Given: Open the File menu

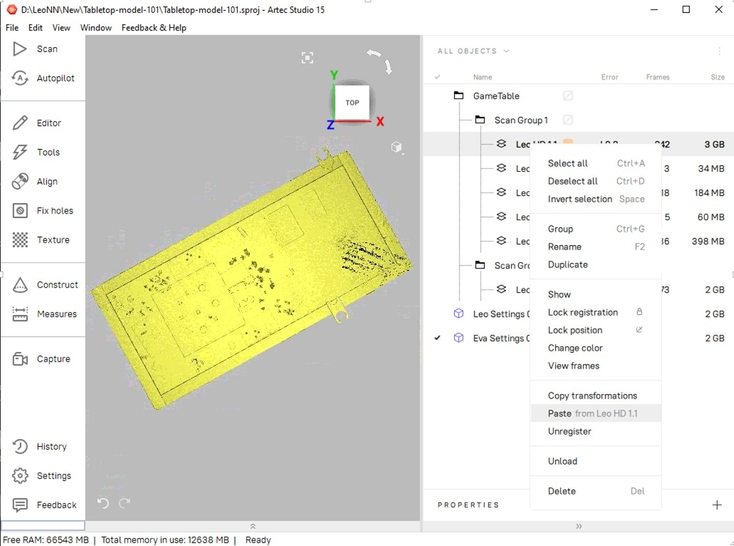Looking at the screenshot, I should pyautogui.click(x=12, y=28).
